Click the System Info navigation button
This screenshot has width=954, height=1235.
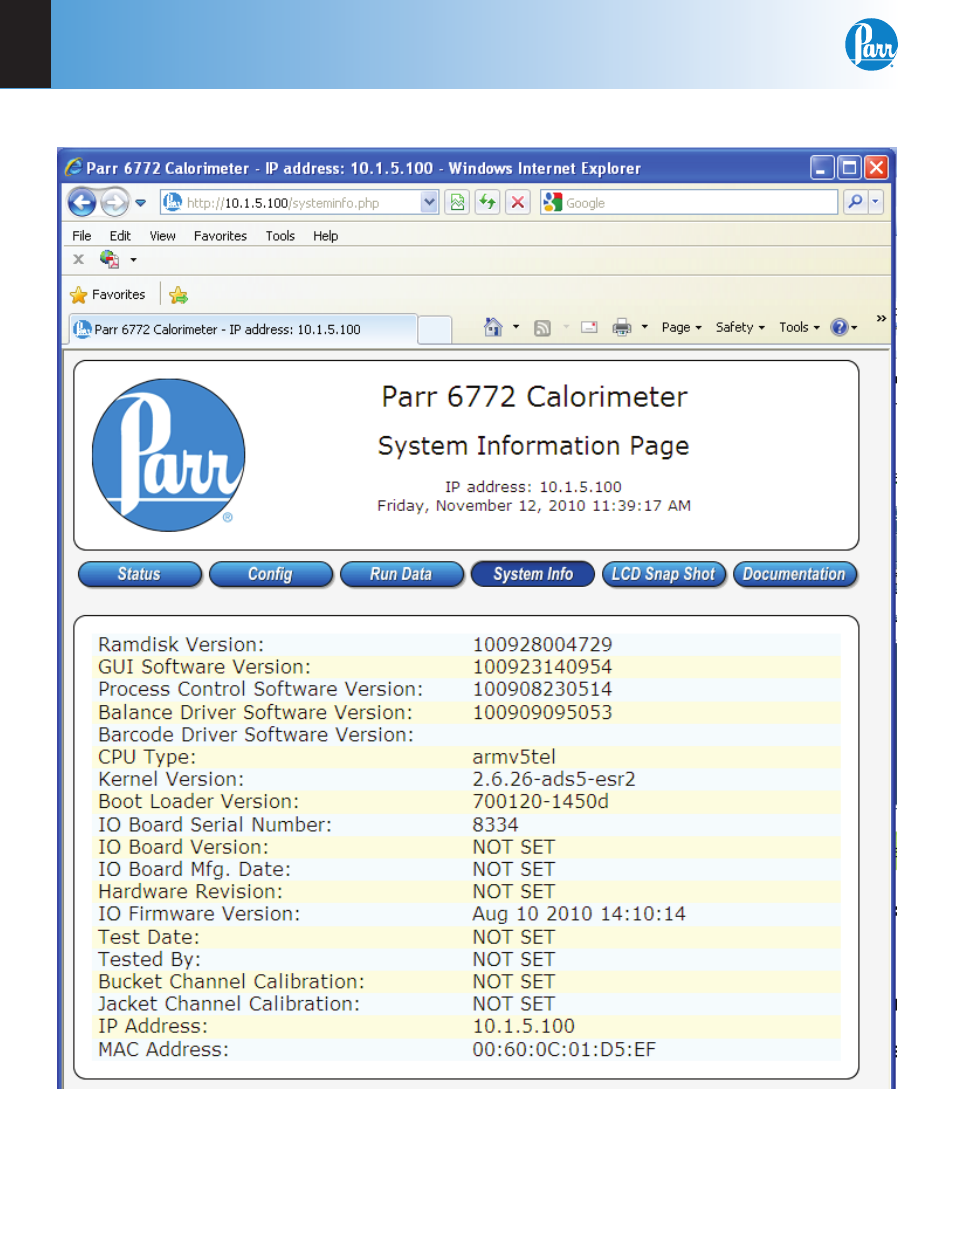click(x=533, y=574)
